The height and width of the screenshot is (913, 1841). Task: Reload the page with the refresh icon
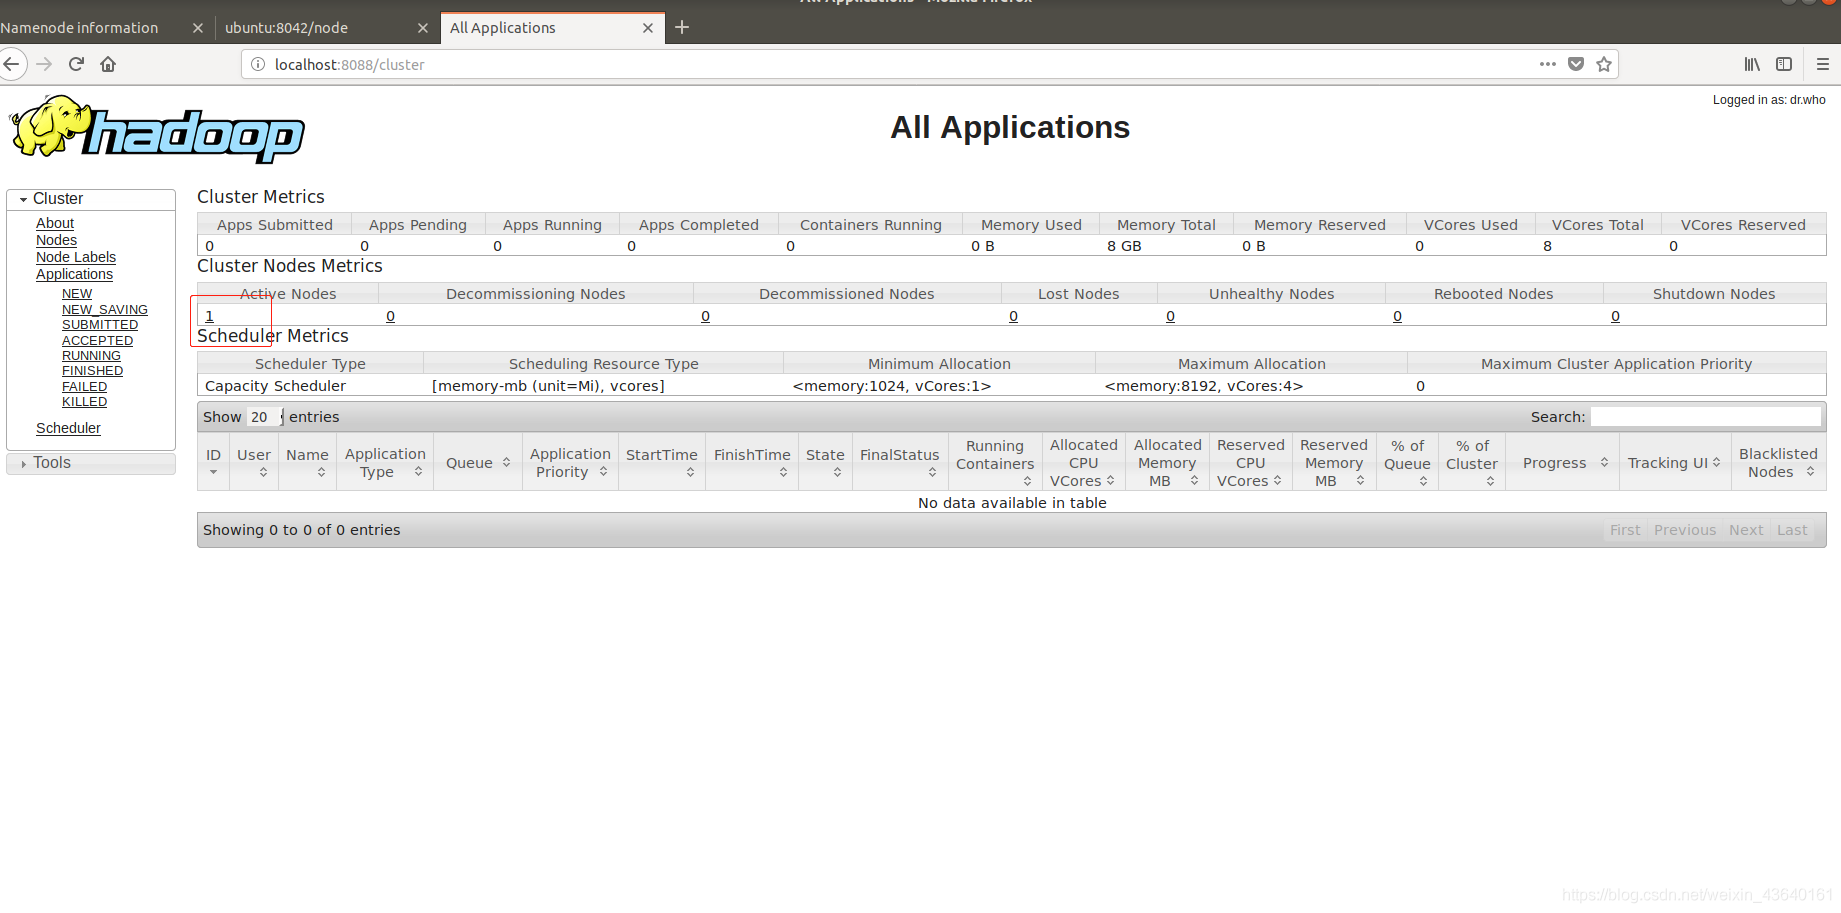[76, 64]
